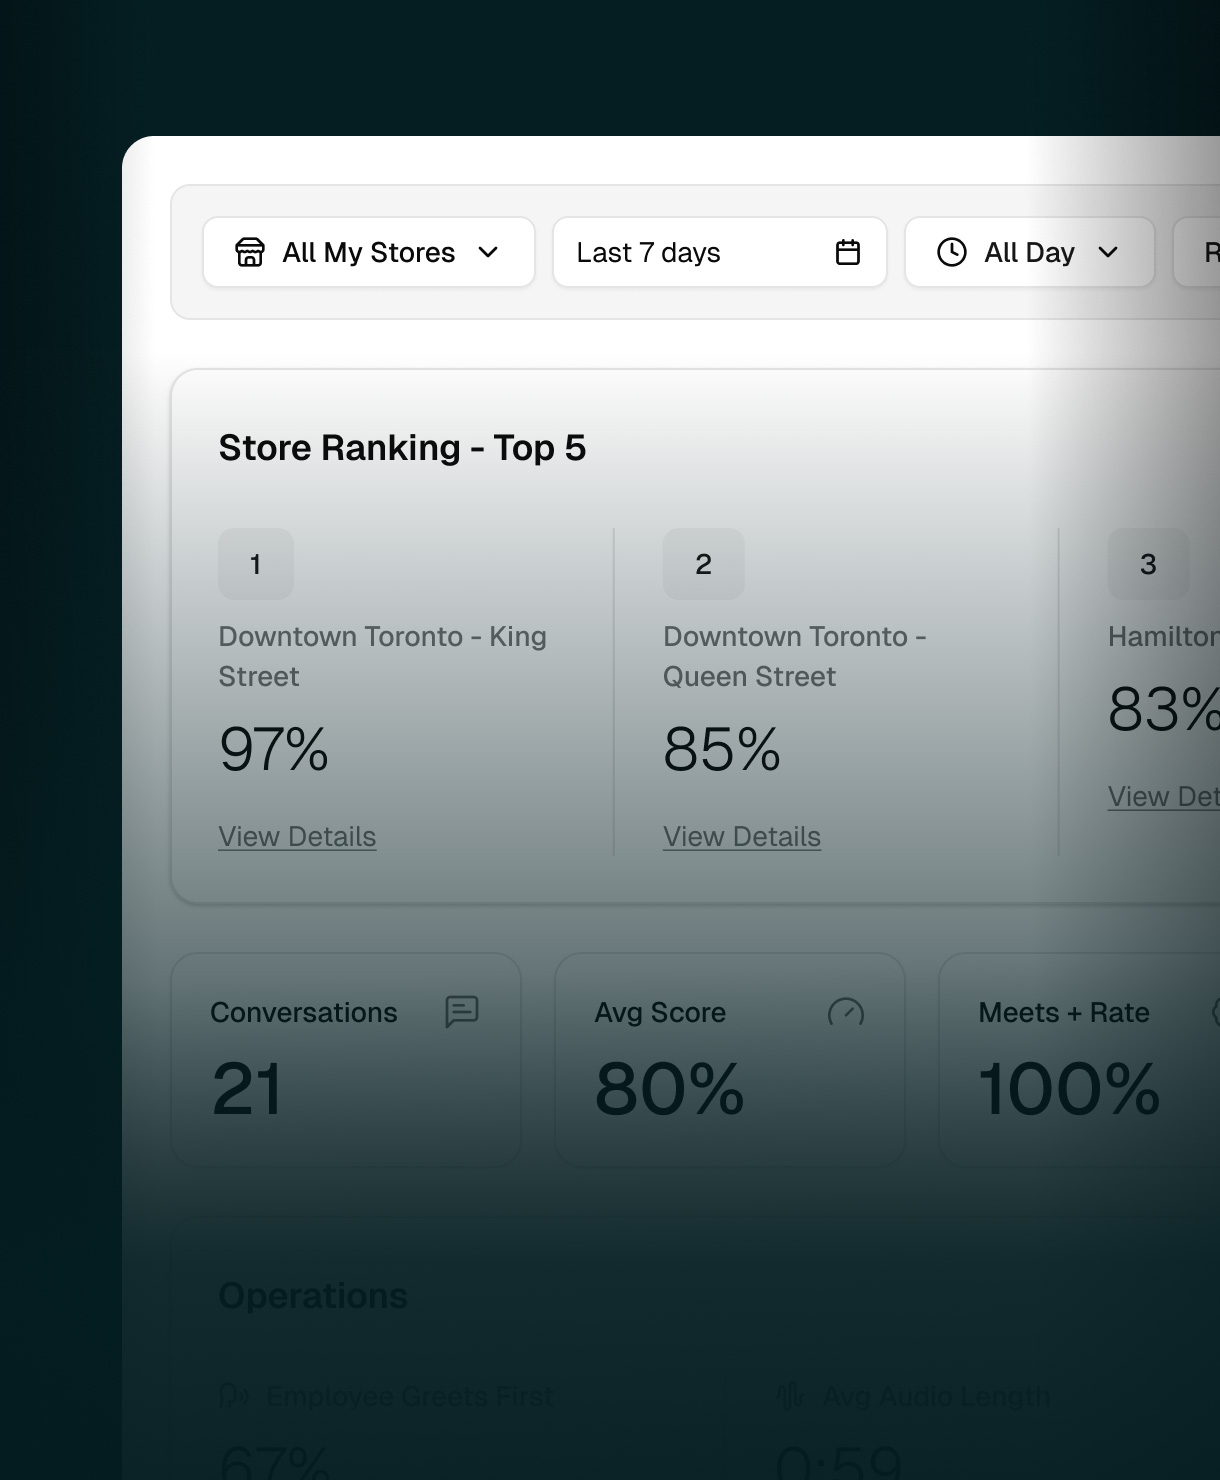View Details for Queen Street store

coord(742,837)
